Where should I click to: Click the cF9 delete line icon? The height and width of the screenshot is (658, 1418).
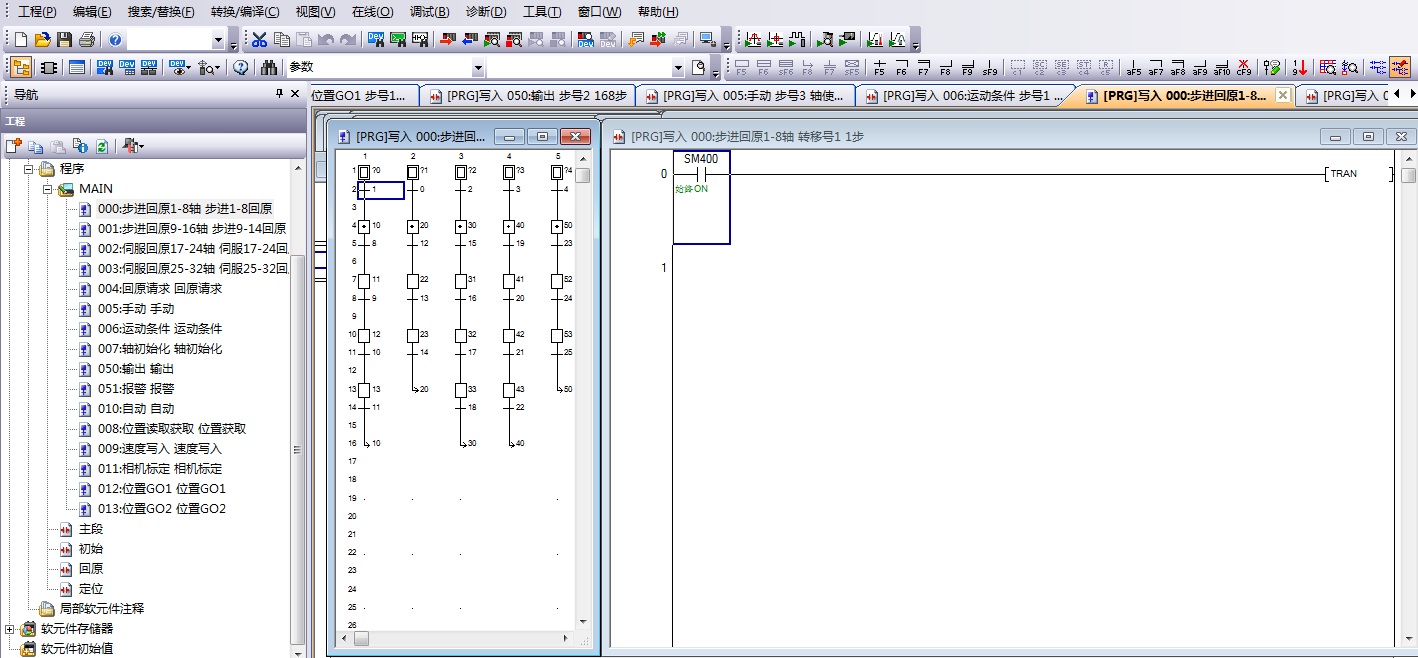pos(1244,68)
